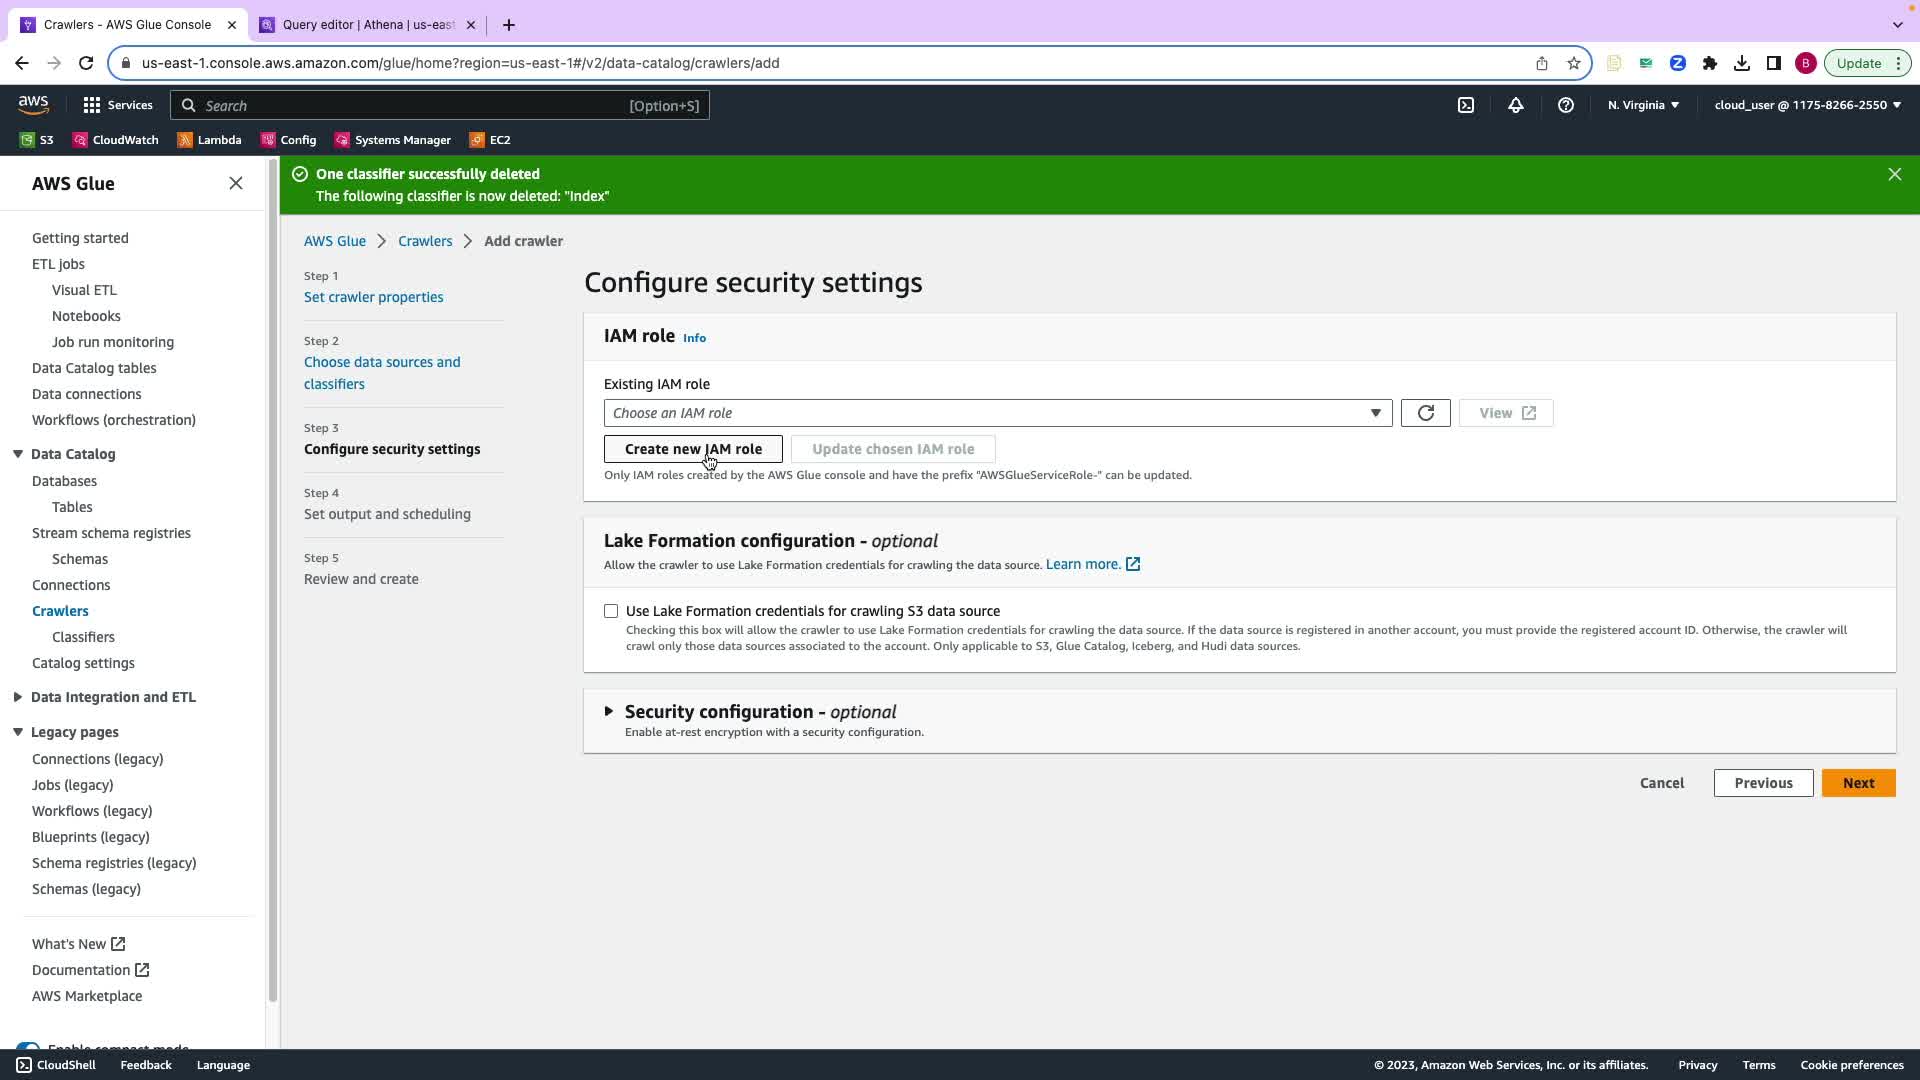The height and width of the screenshot is (1080, 1920).
Task: Open the N. Virginia region dropdown
Action: (1643, 105)
